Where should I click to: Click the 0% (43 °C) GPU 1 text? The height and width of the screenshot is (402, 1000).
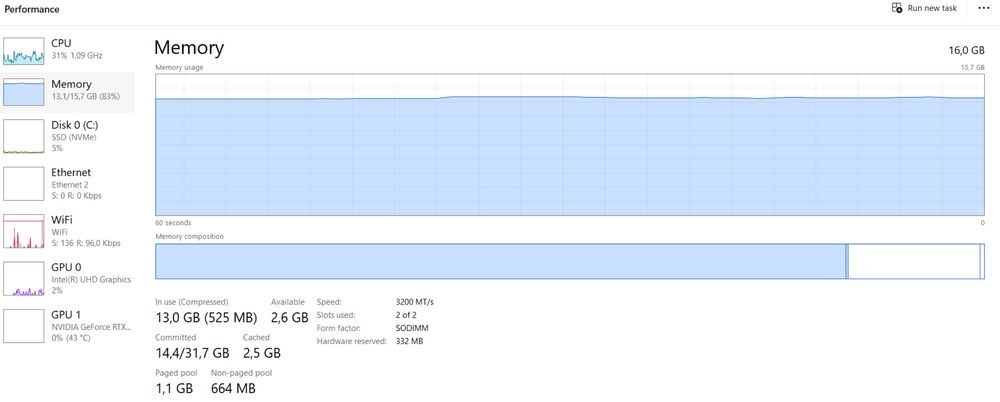(x=71, y=338)
